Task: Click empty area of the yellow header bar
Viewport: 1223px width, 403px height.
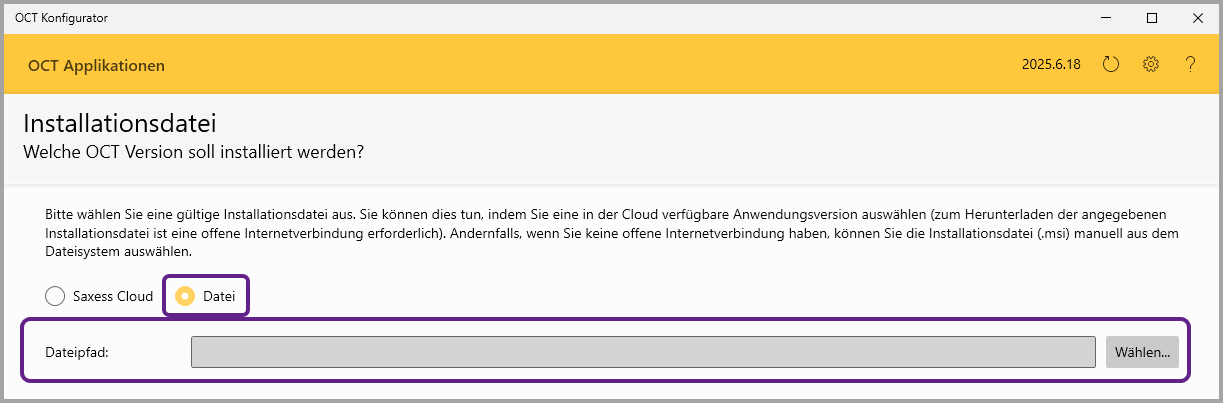Action: (x=600, y=65)
